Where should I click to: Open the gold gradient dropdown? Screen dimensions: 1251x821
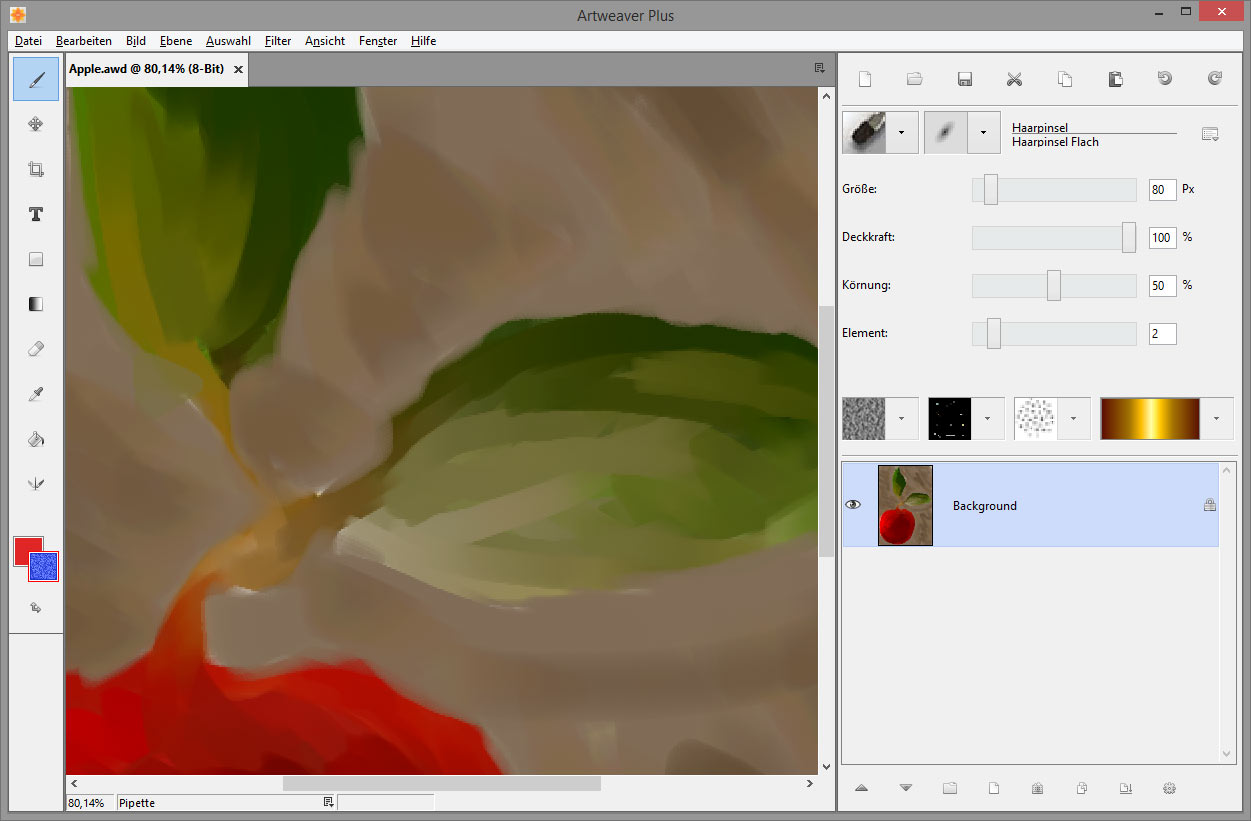1216,418
